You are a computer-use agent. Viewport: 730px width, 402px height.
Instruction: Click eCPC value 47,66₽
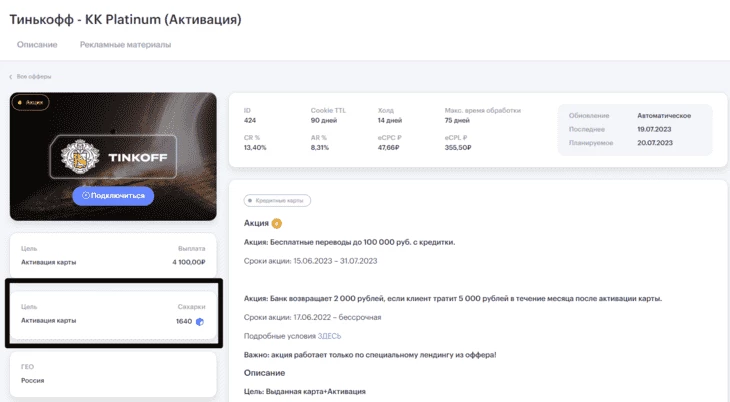tap(388, 148)
